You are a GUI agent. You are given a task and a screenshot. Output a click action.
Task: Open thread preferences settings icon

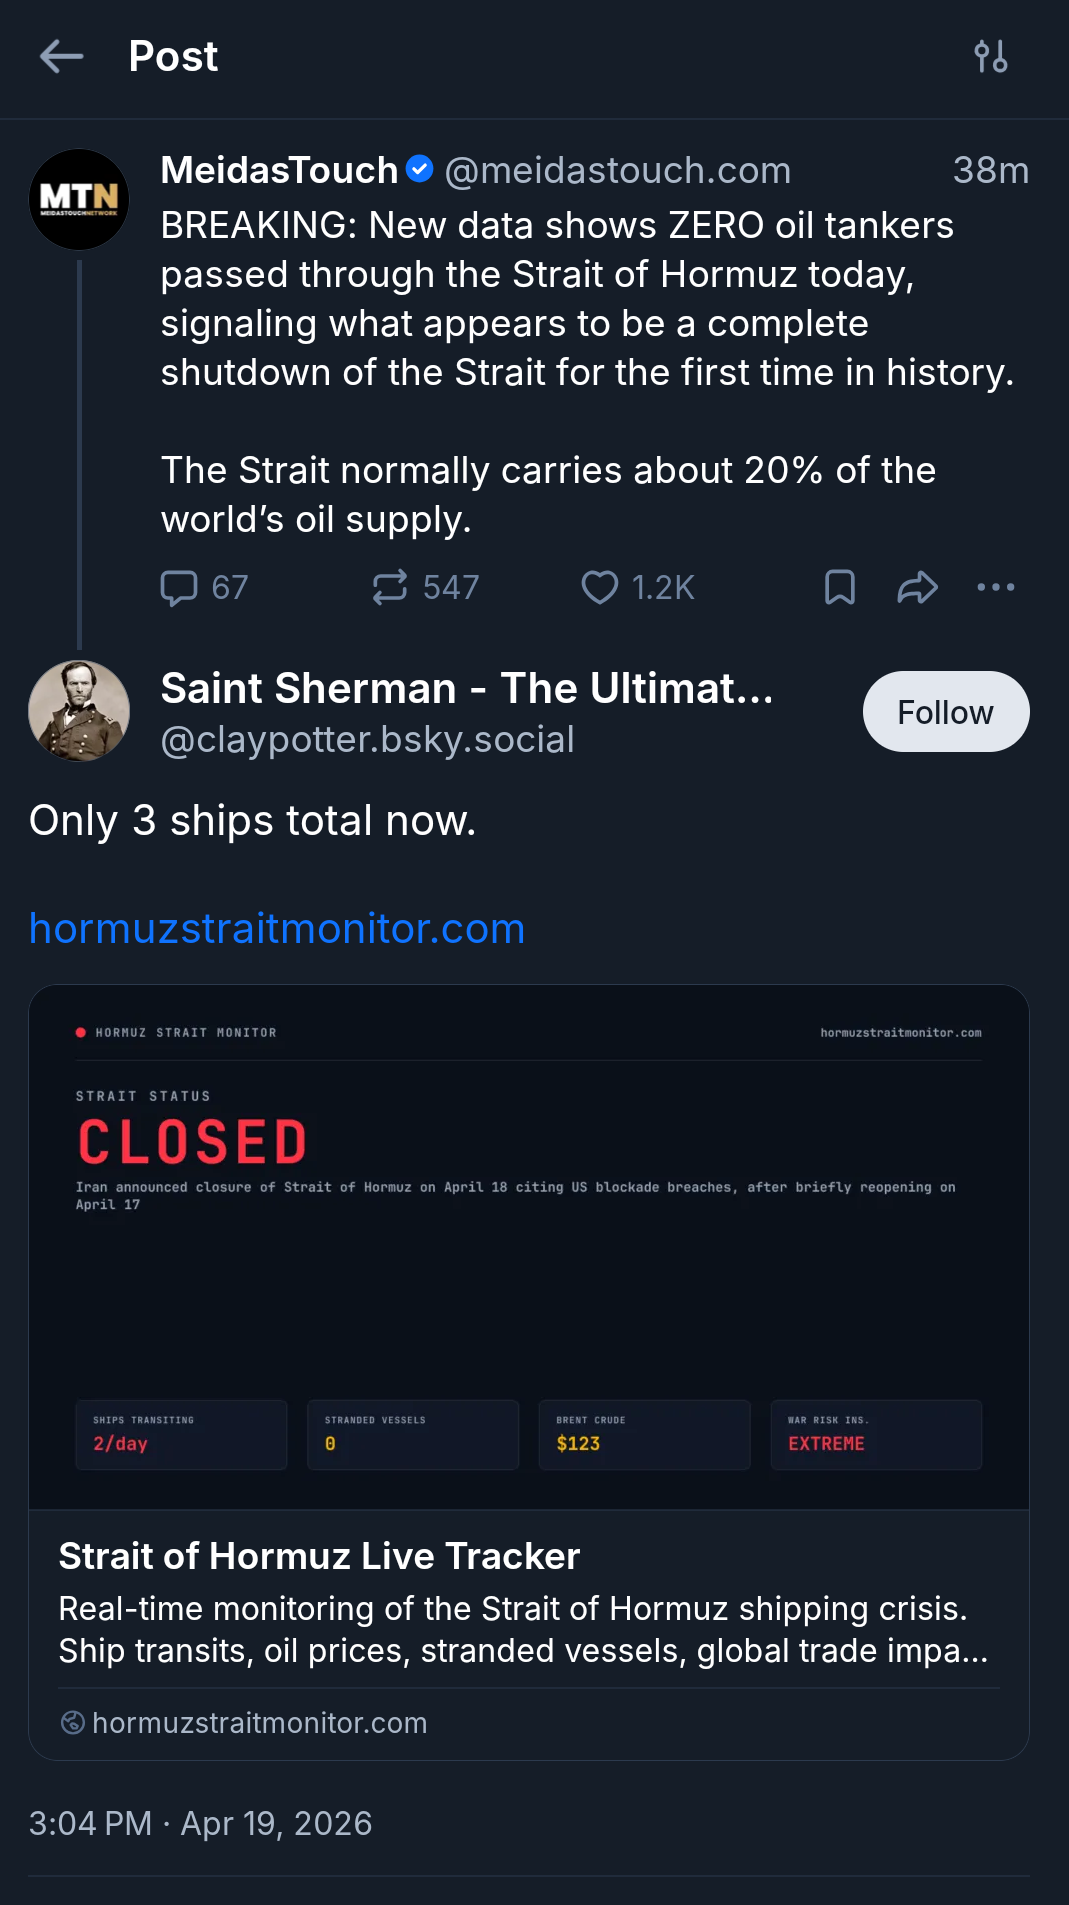990,57
